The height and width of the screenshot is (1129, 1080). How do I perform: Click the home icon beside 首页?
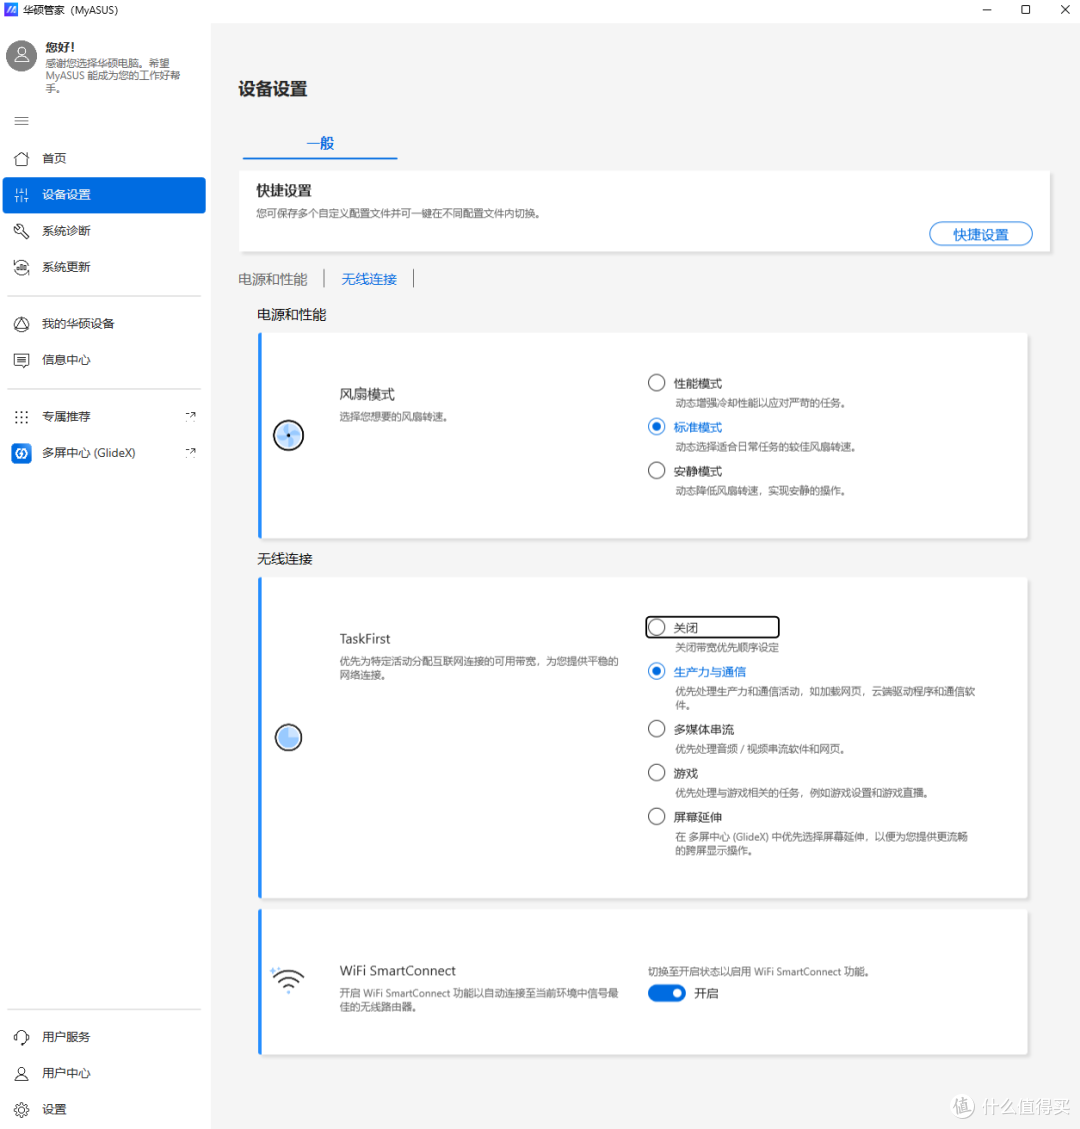22,158
